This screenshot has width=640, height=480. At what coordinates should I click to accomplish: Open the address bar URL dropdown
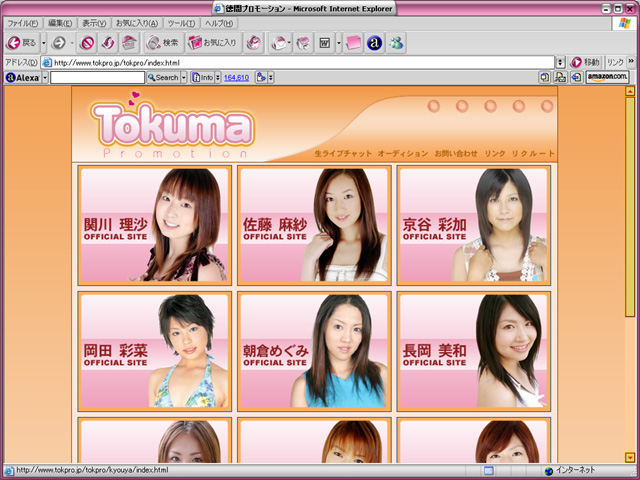pos(560,62)
